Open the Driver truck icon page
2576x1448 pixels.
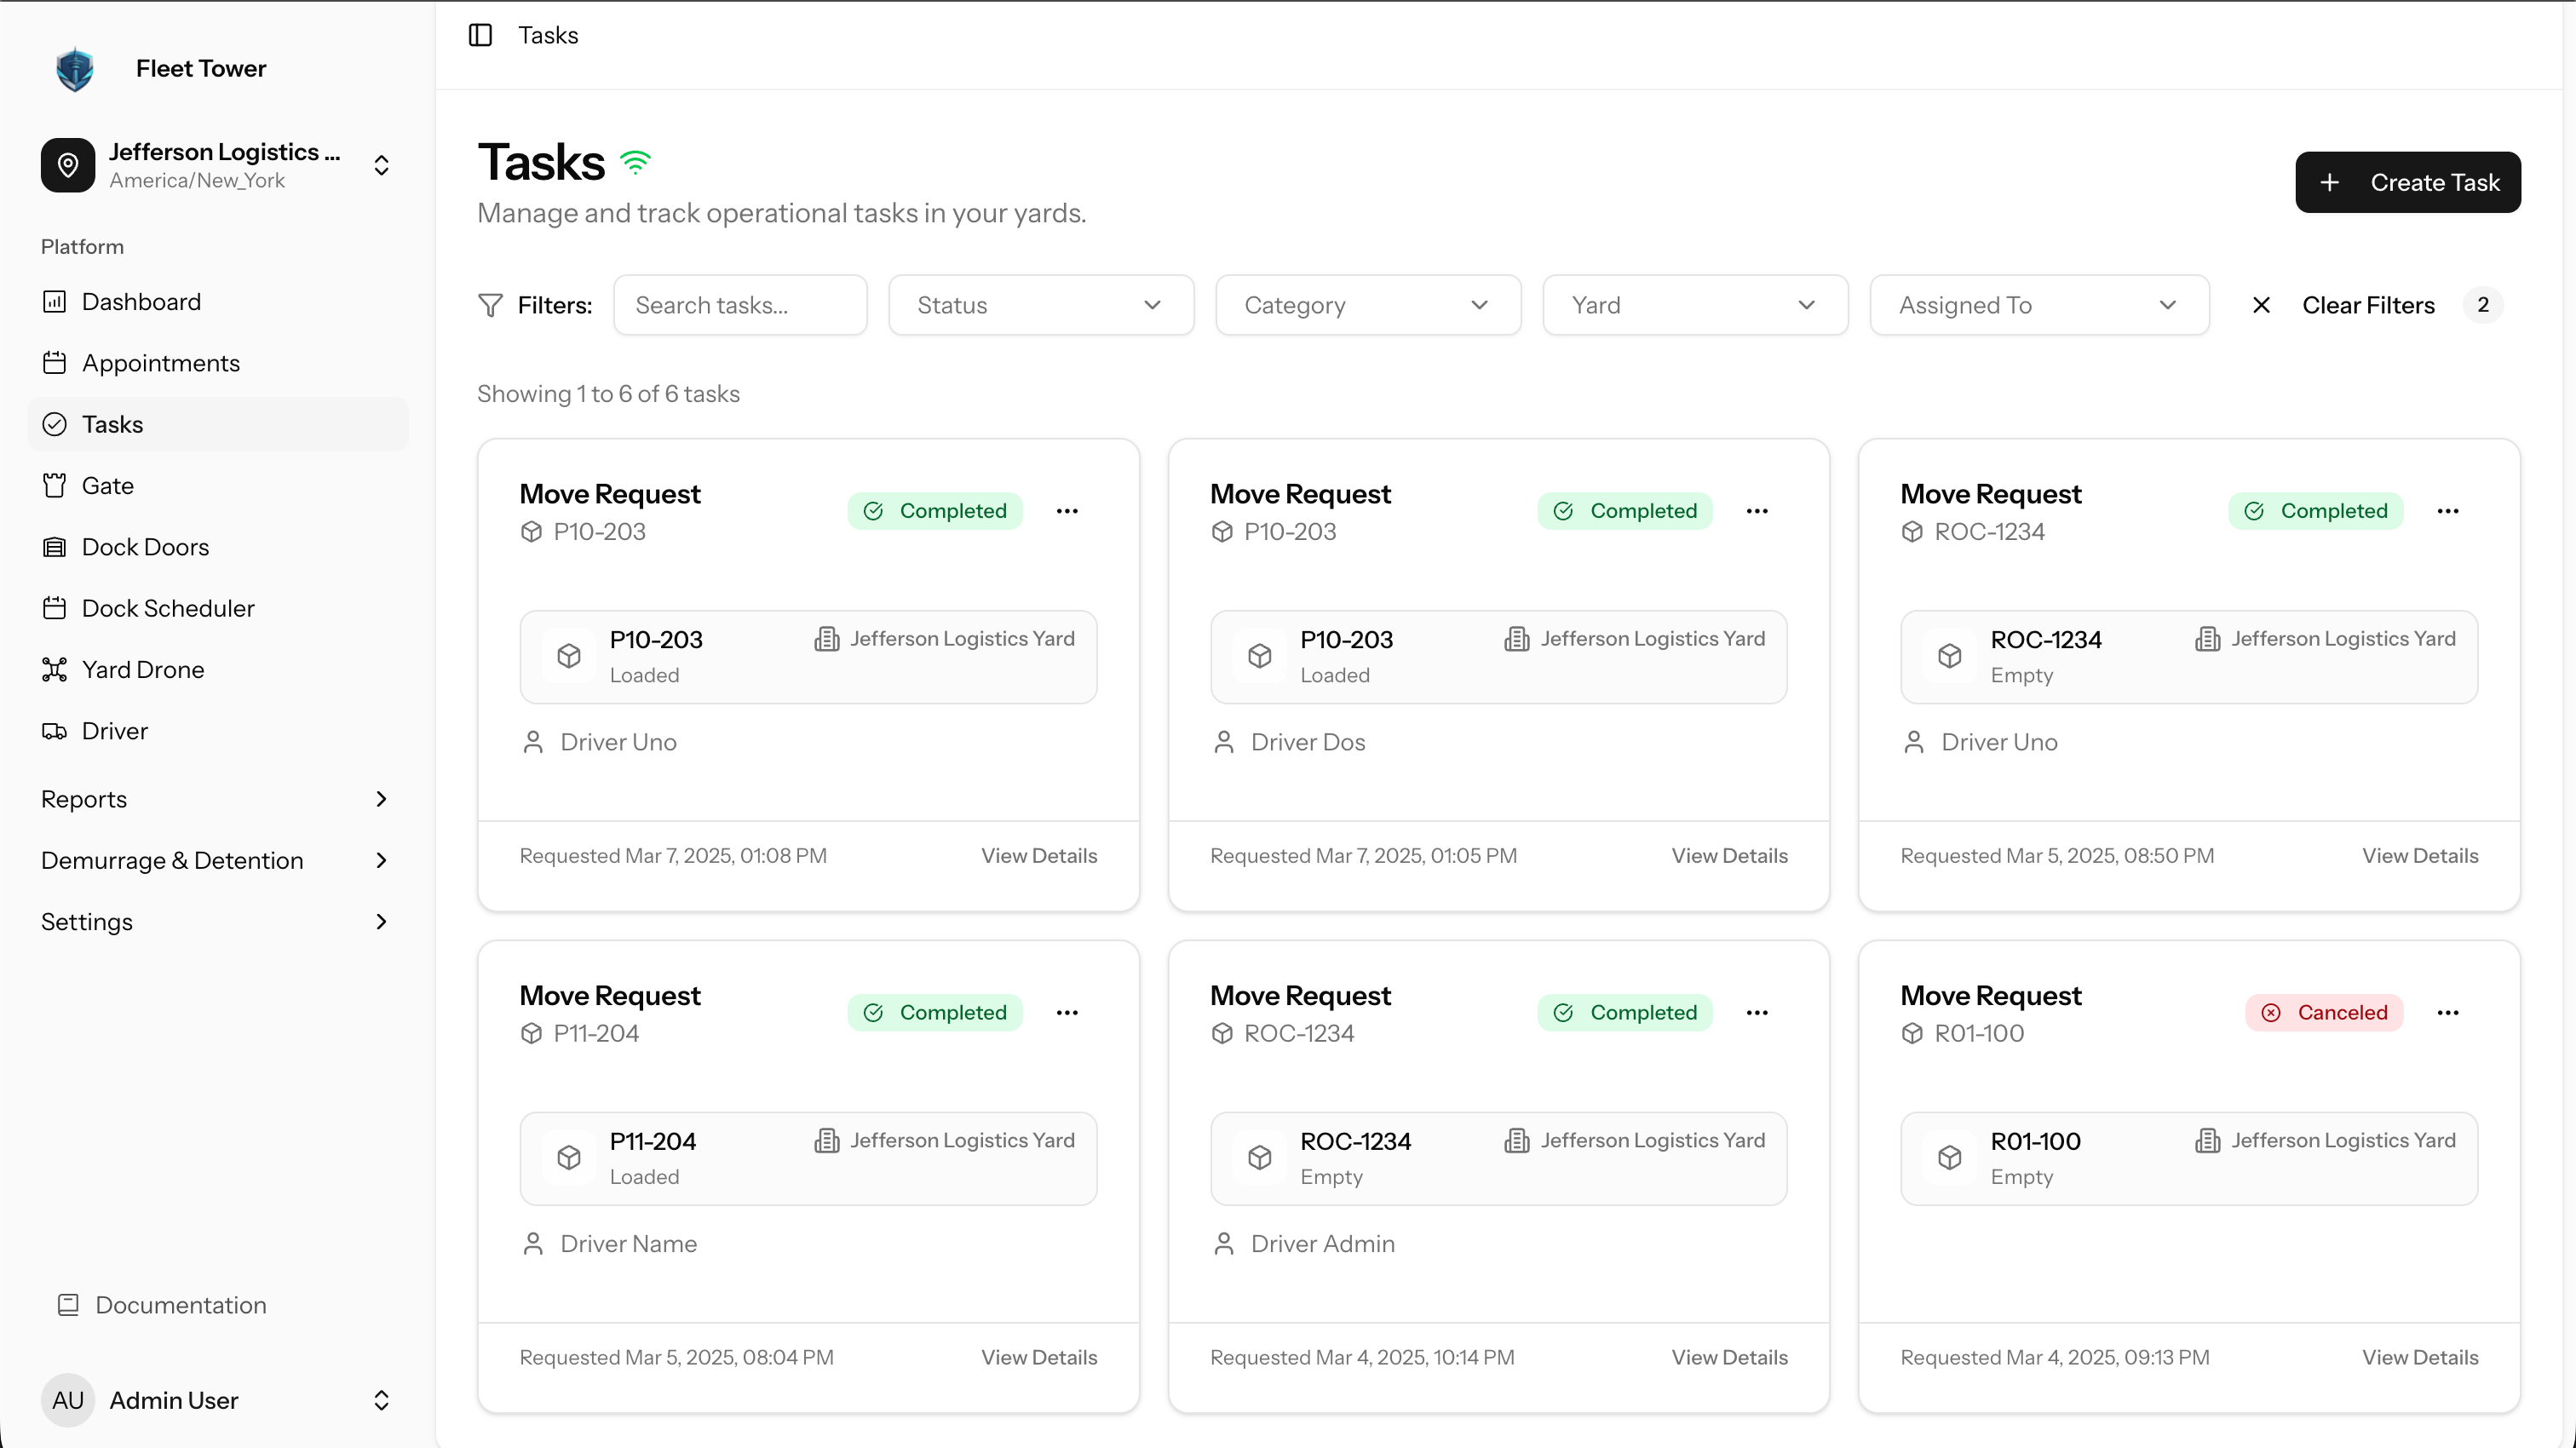point(54,731)
